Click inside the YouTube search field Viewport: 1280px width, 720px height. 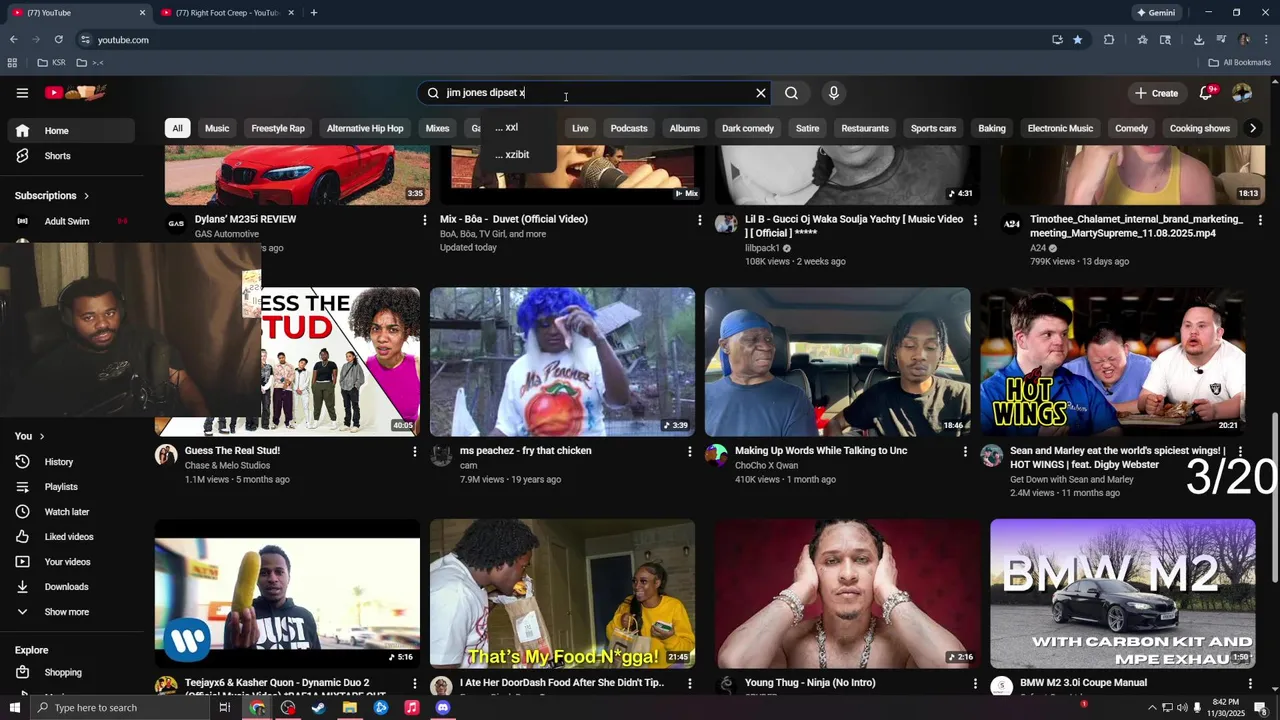point(595,93)
